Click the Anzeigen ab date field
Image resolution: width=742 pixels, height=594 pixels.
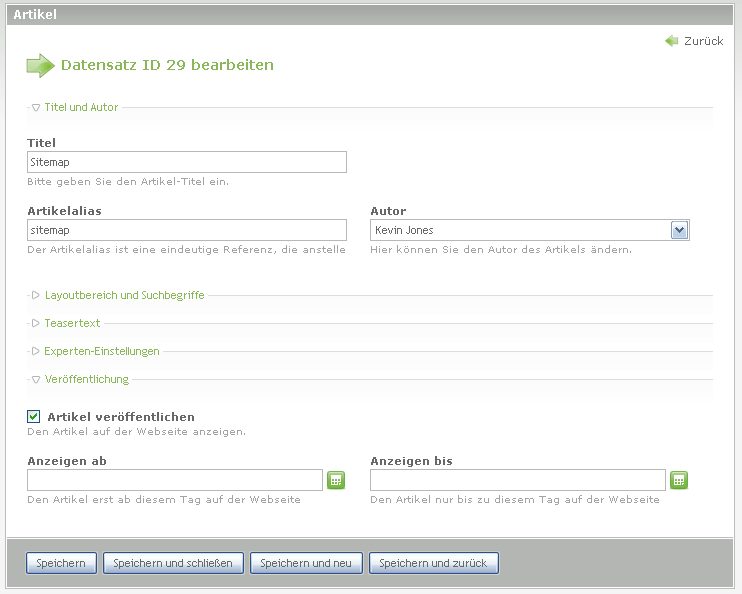174,480
